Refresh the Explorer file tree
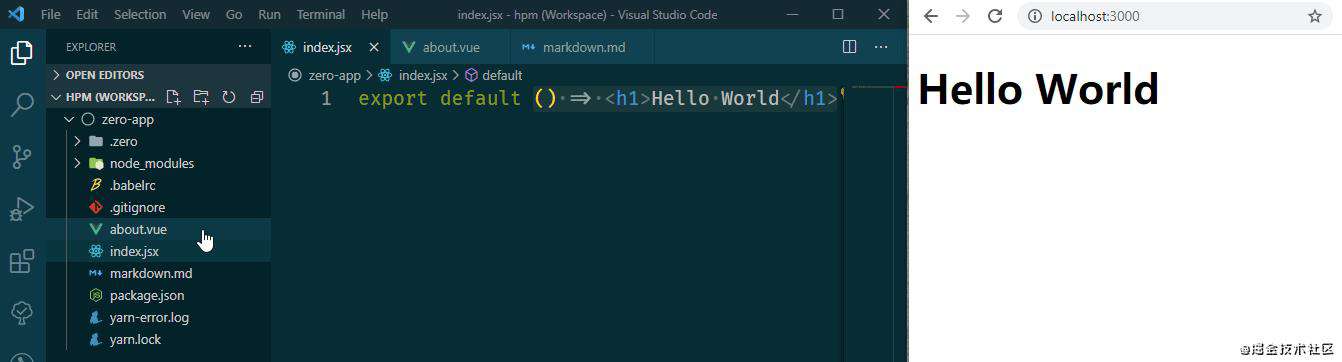The image size is (1342, 362). click(x=229, y=97)
